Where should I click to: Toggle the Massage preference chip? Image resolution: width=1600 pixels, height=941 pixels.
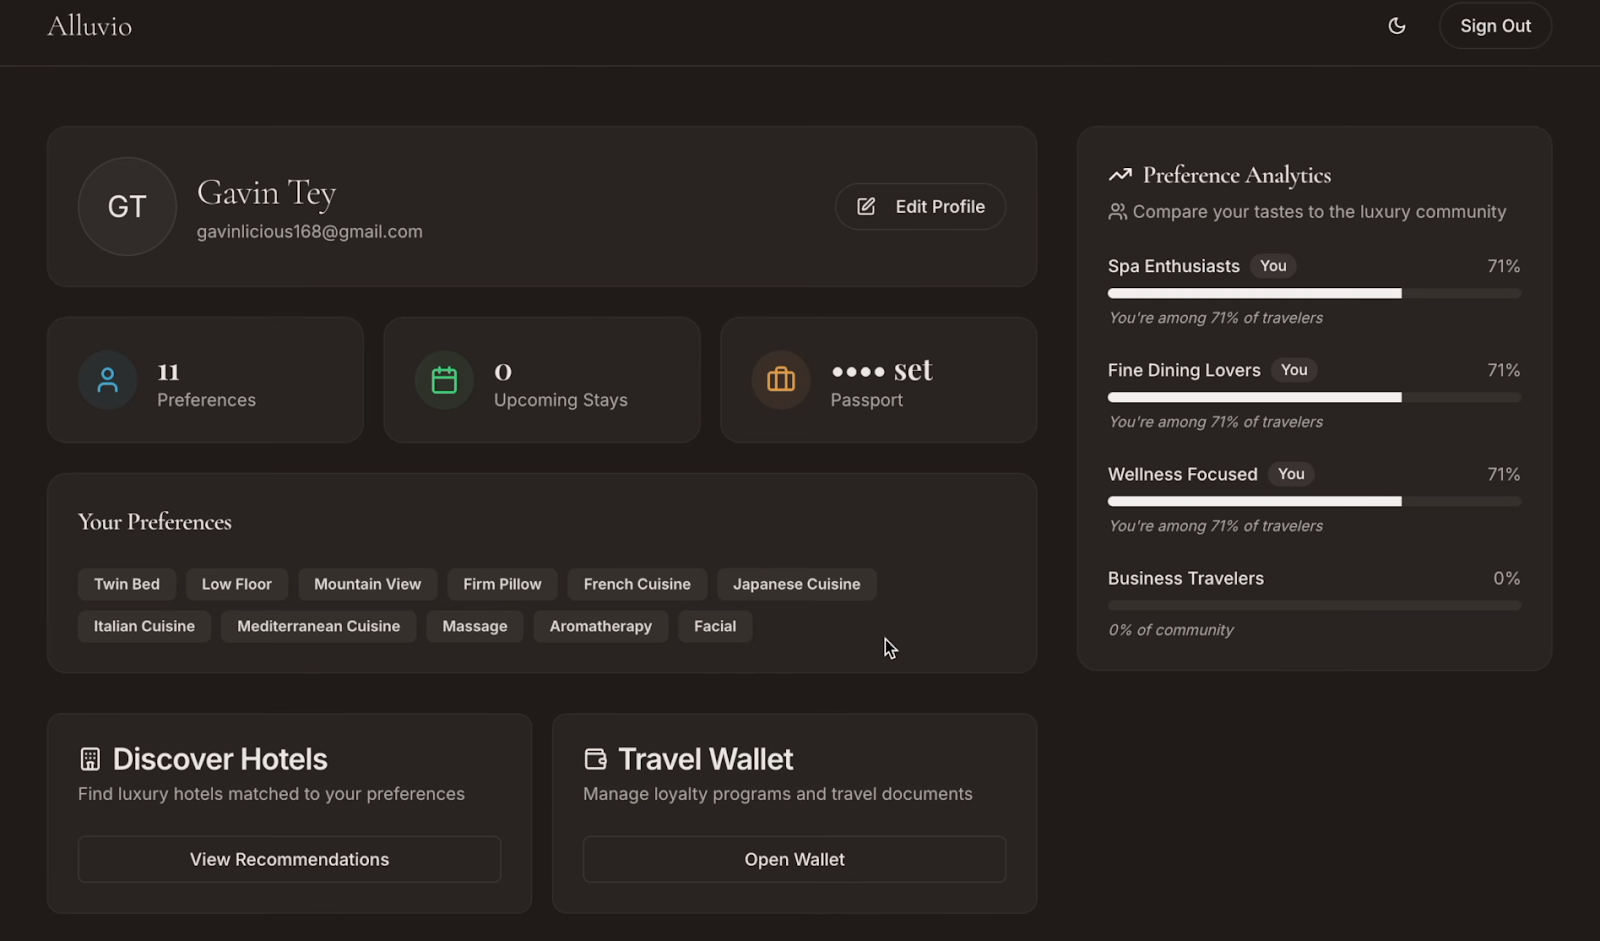[x=474, y=626]
